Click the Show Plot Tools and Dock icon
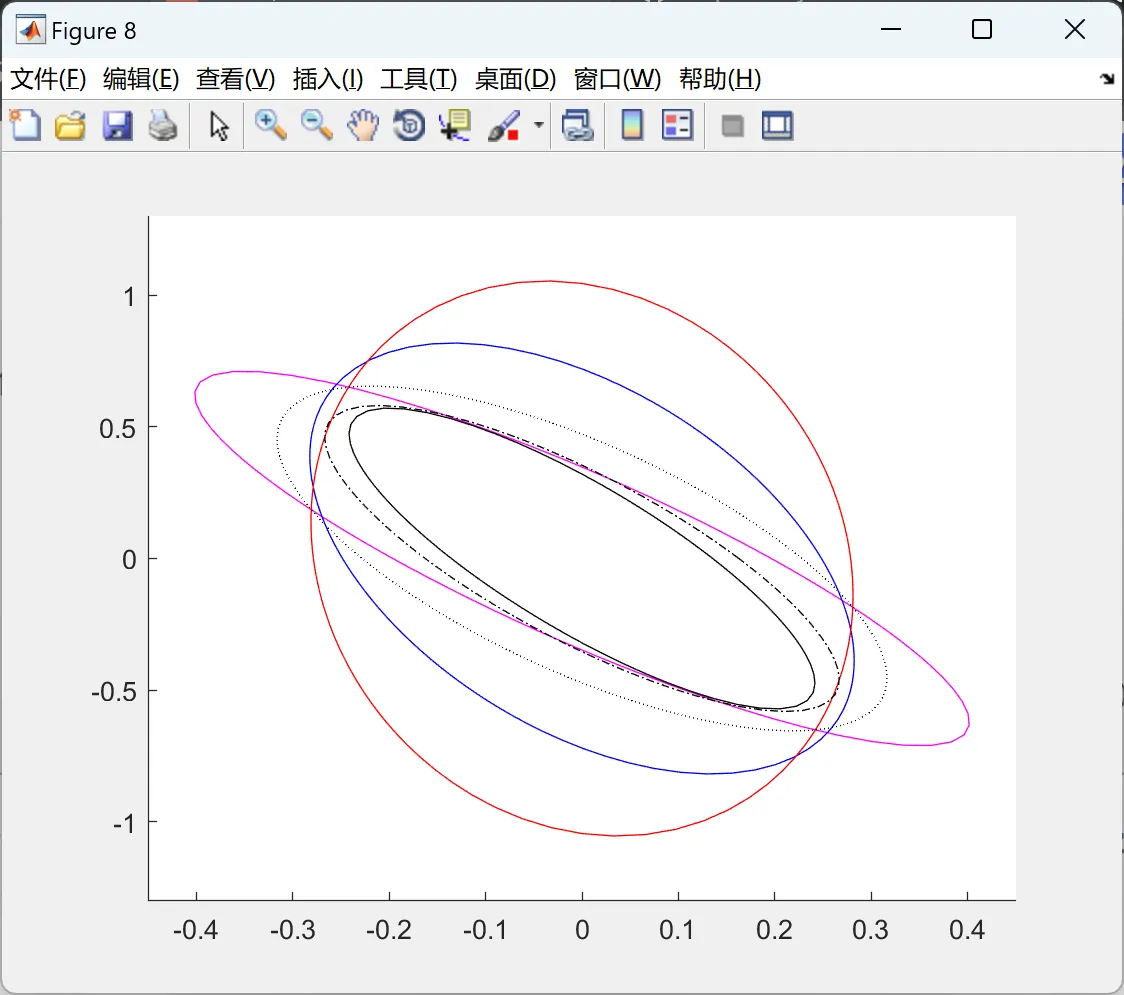This screenshot has width=1124, height=995. 777,125
